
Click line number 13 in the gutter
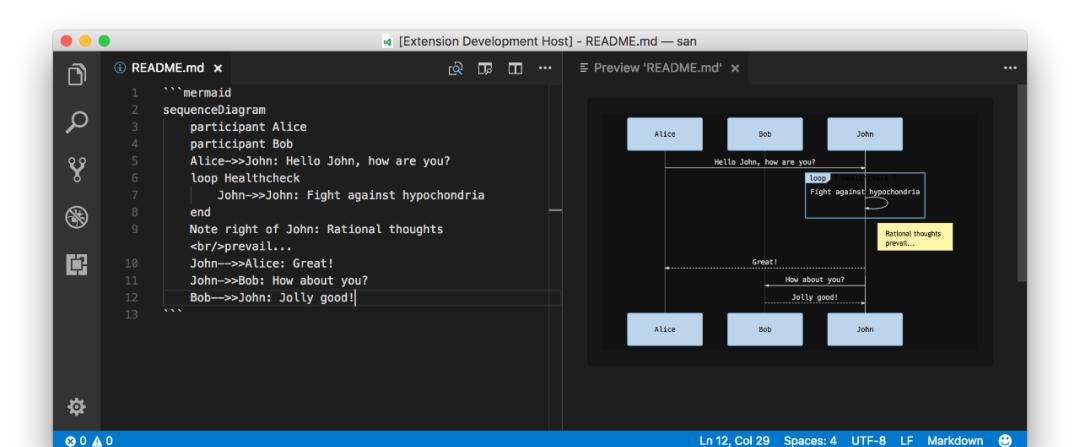pos(132,315)
